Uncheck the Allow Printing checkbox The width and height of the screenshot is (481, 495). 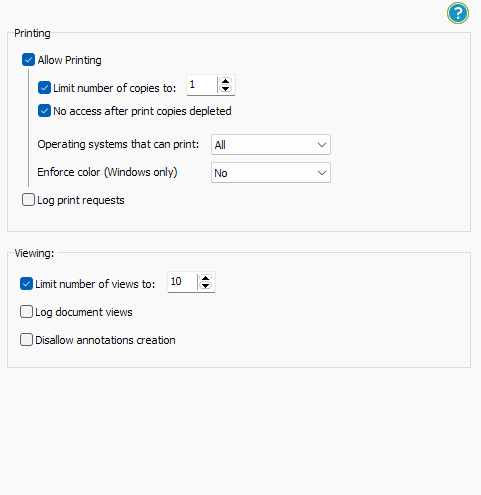click(x=28, y=60)
